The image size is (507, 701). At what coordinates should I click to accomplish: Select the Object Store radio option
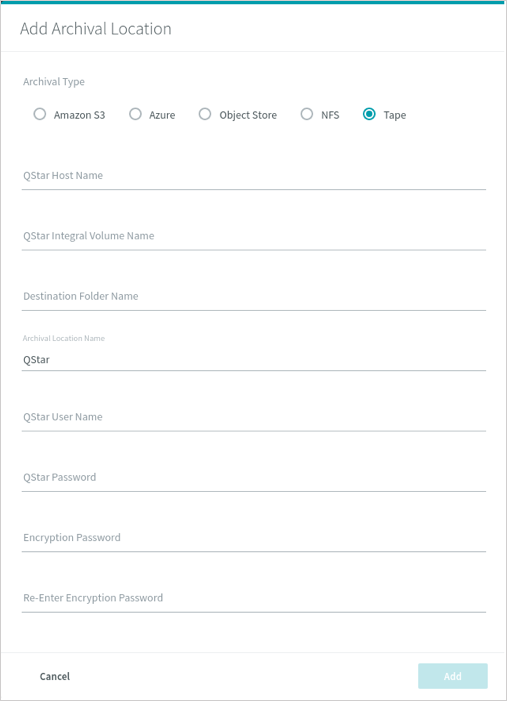(205, 114)
